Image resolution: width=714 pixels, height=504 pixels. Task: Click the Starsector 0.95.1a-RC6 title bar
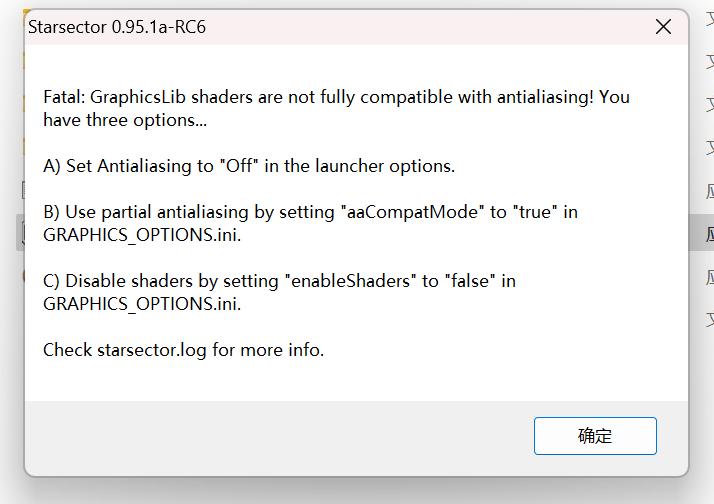click(x=300, y=27)
